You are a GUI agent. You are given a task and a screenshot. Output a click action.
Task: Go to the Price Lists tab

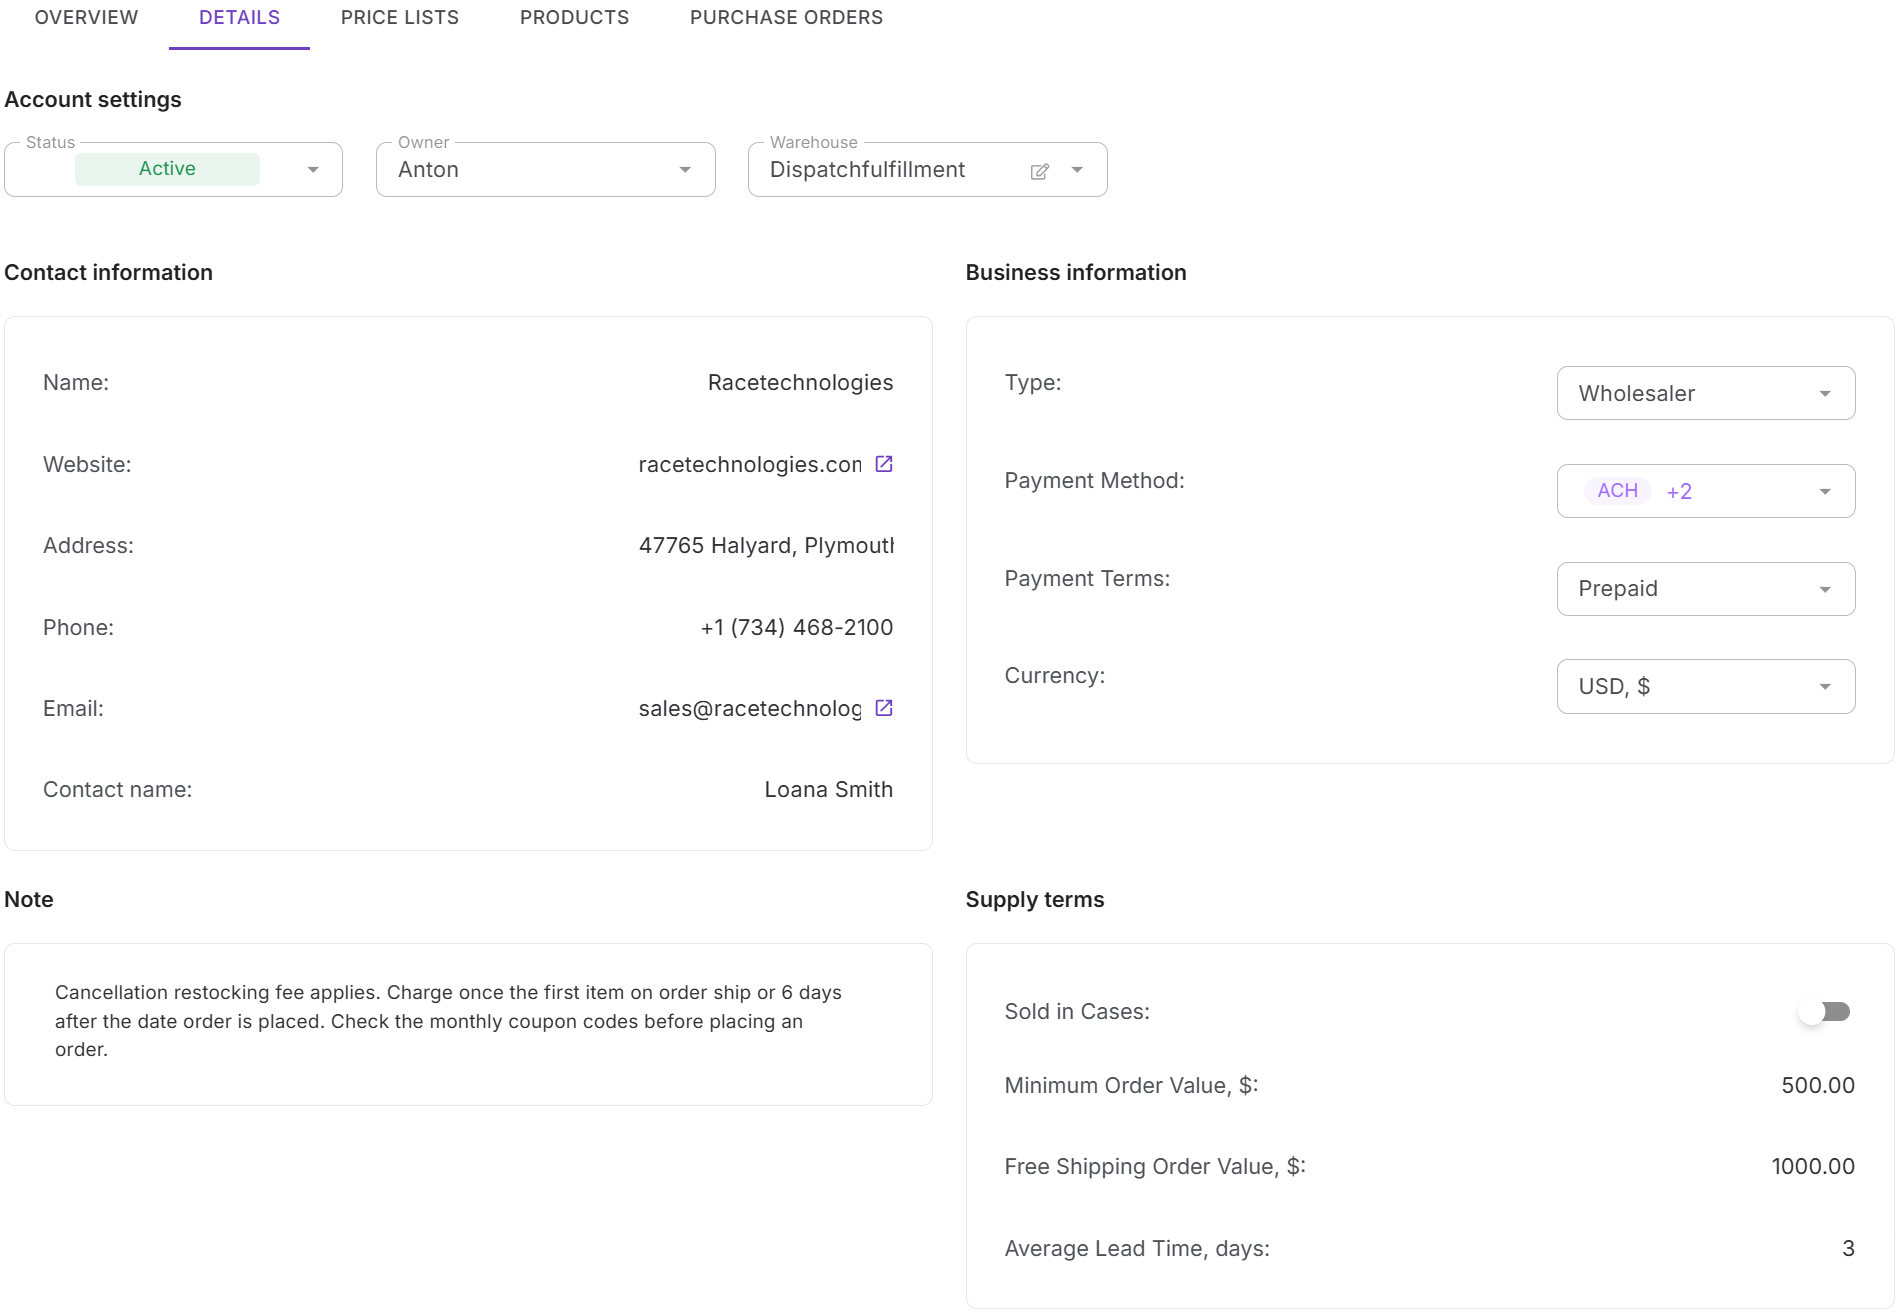click(x=400, y=18)
